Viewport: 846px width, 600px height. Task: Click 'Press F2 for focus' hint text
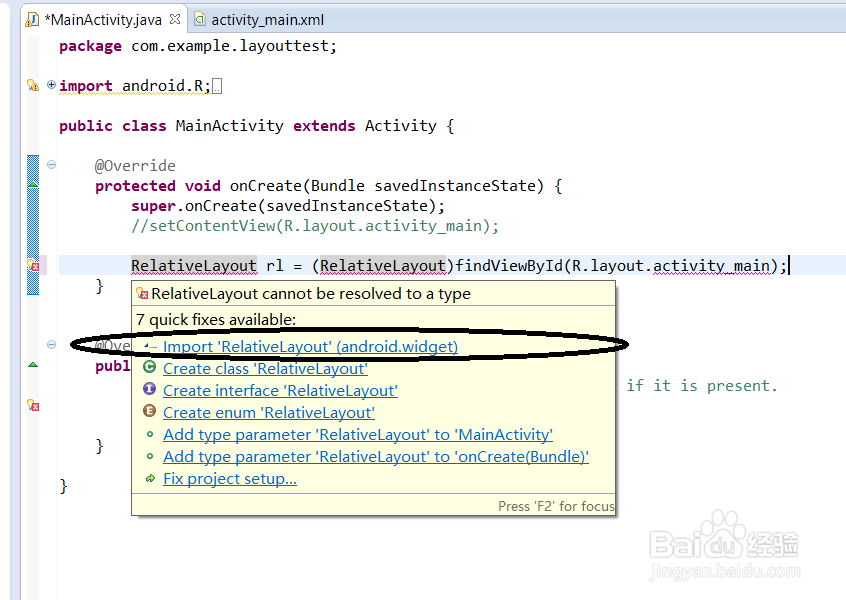click(x=556, y=506)
